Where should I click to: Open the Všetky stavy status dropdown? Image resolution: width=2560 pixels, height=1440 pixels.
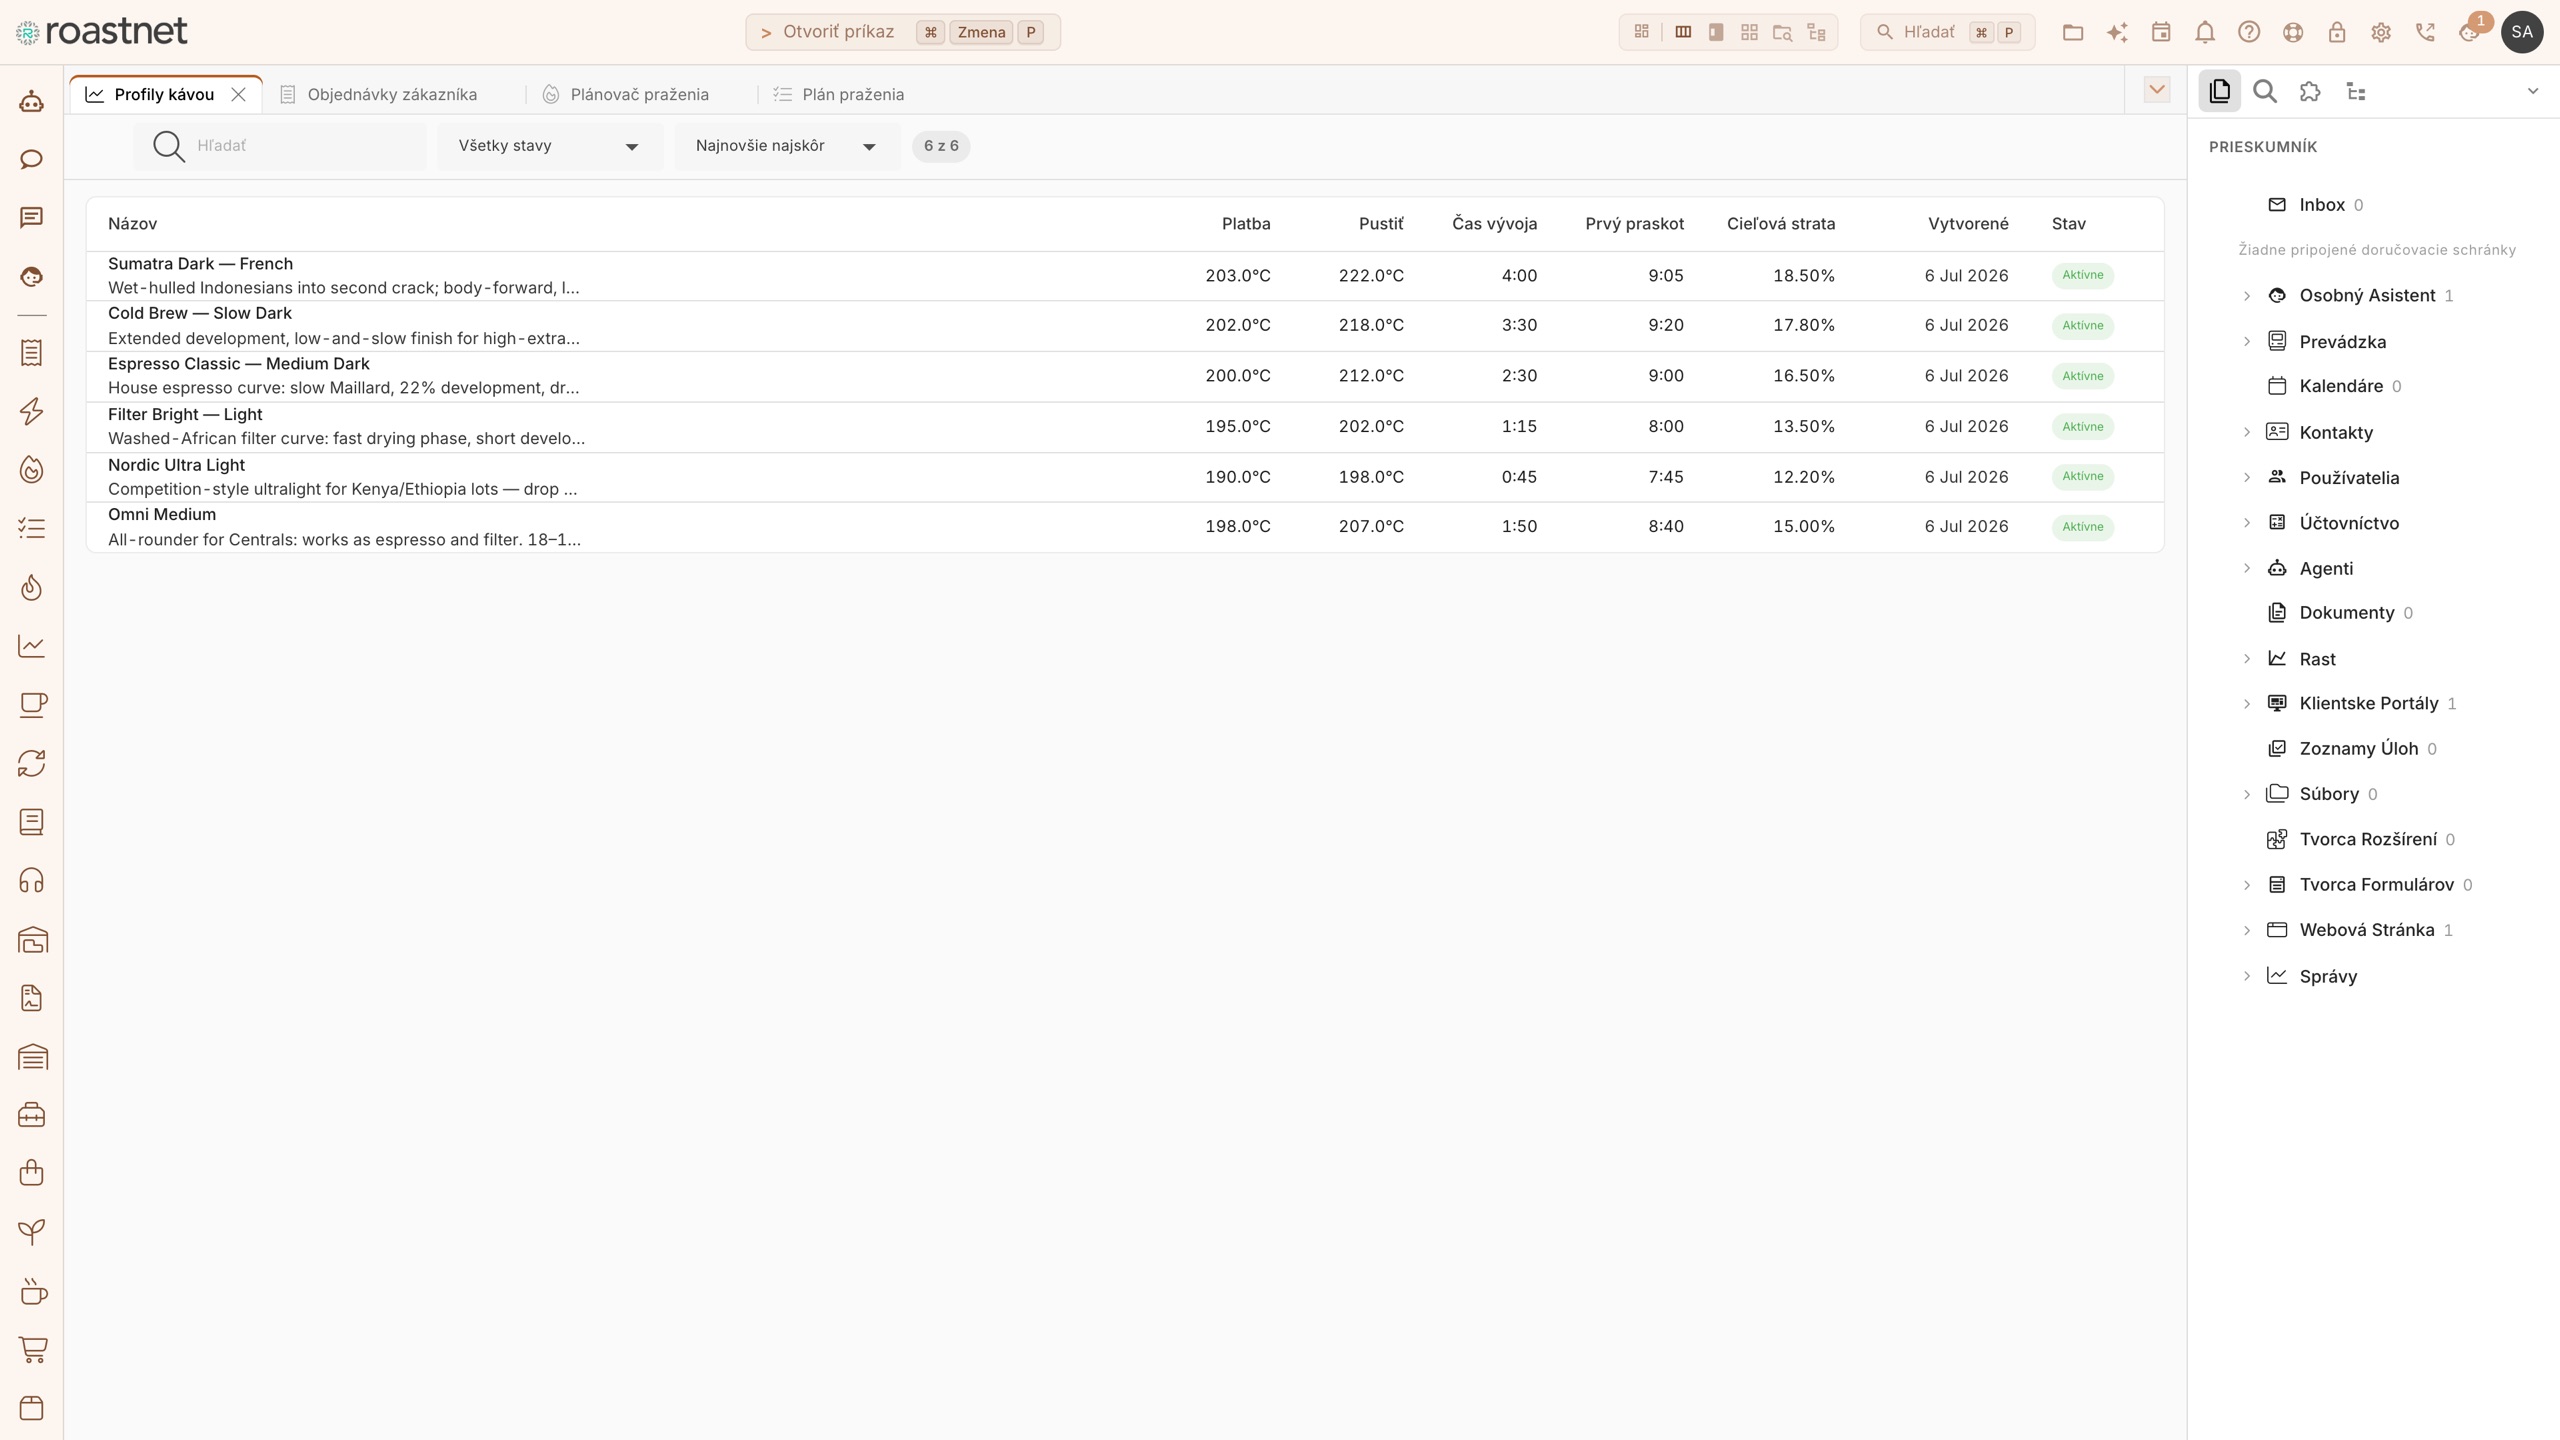549,146
